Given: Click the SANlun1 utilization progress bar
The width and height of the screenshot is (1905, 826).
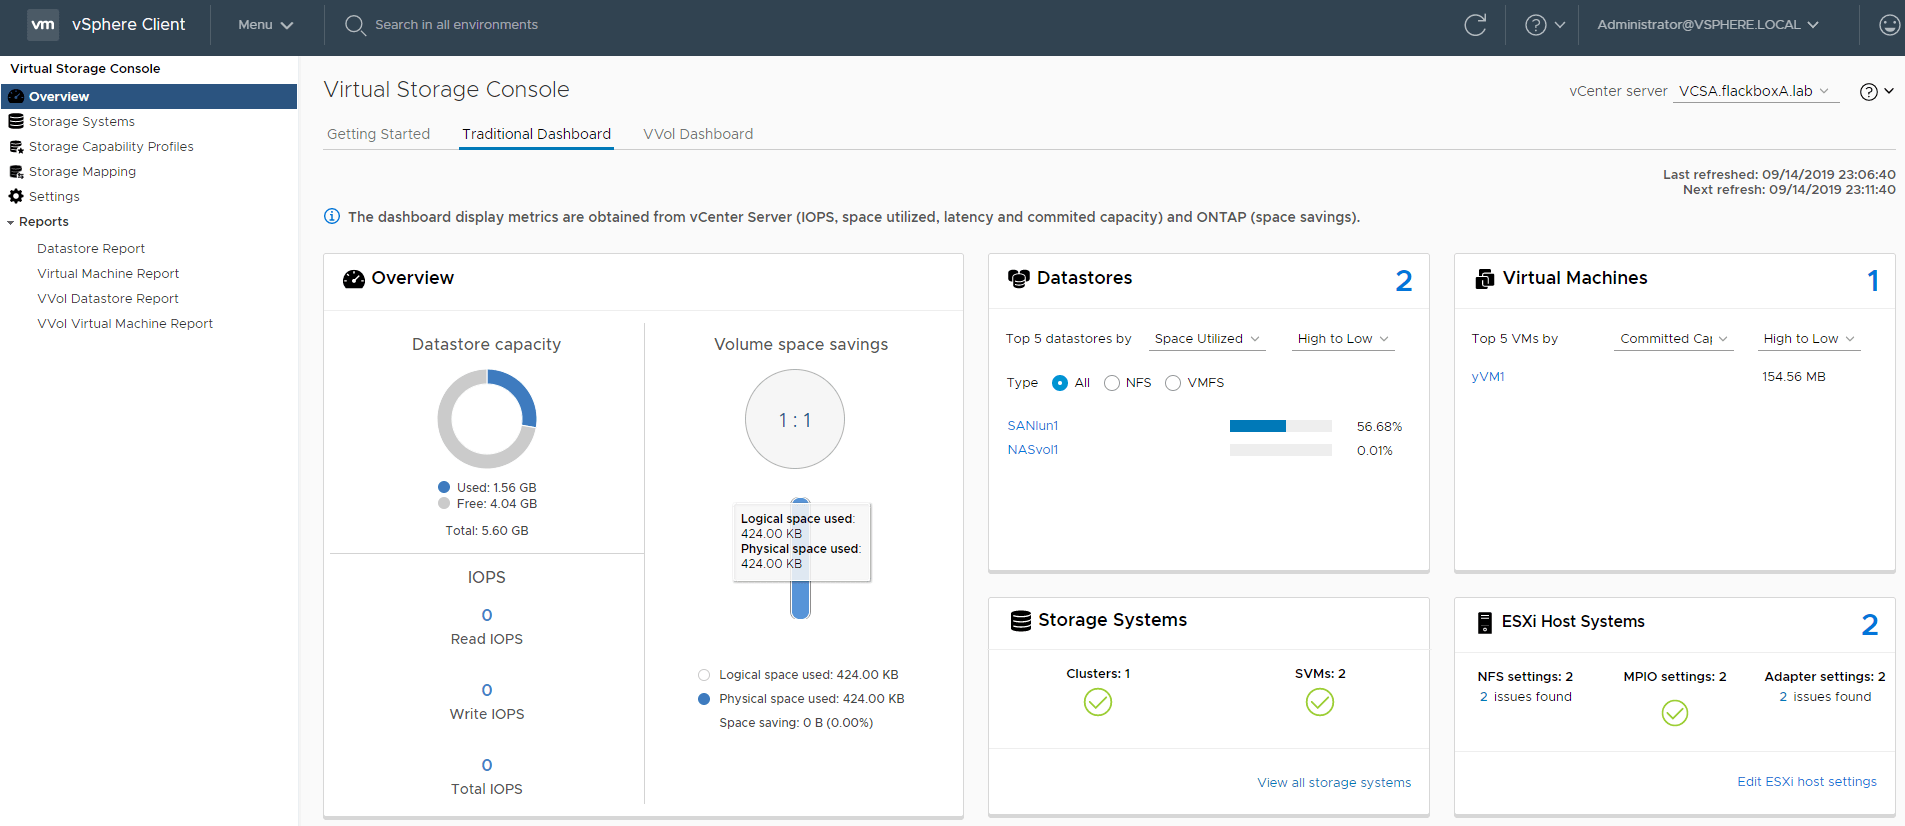Looking at the screenshot, I should 1280,426.
